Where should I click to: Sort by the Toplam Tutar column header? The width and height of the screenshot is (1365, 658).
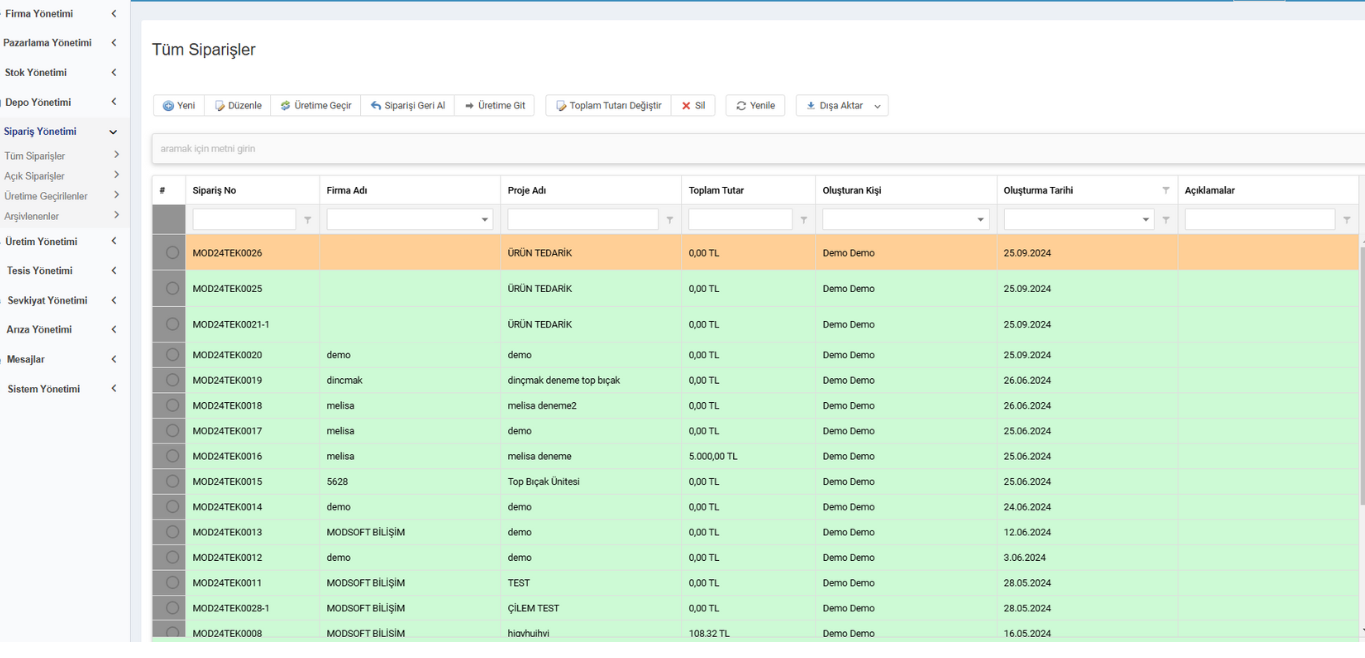(x=748, y=190)
